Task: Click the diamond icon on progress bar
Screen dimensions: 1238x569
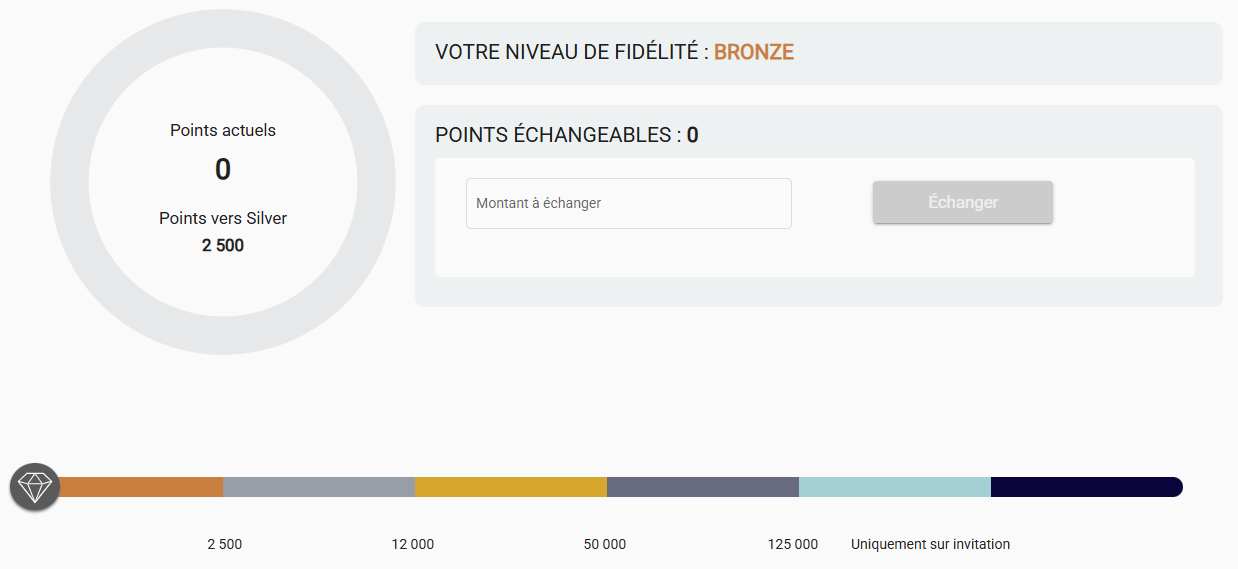Action: 35,487
